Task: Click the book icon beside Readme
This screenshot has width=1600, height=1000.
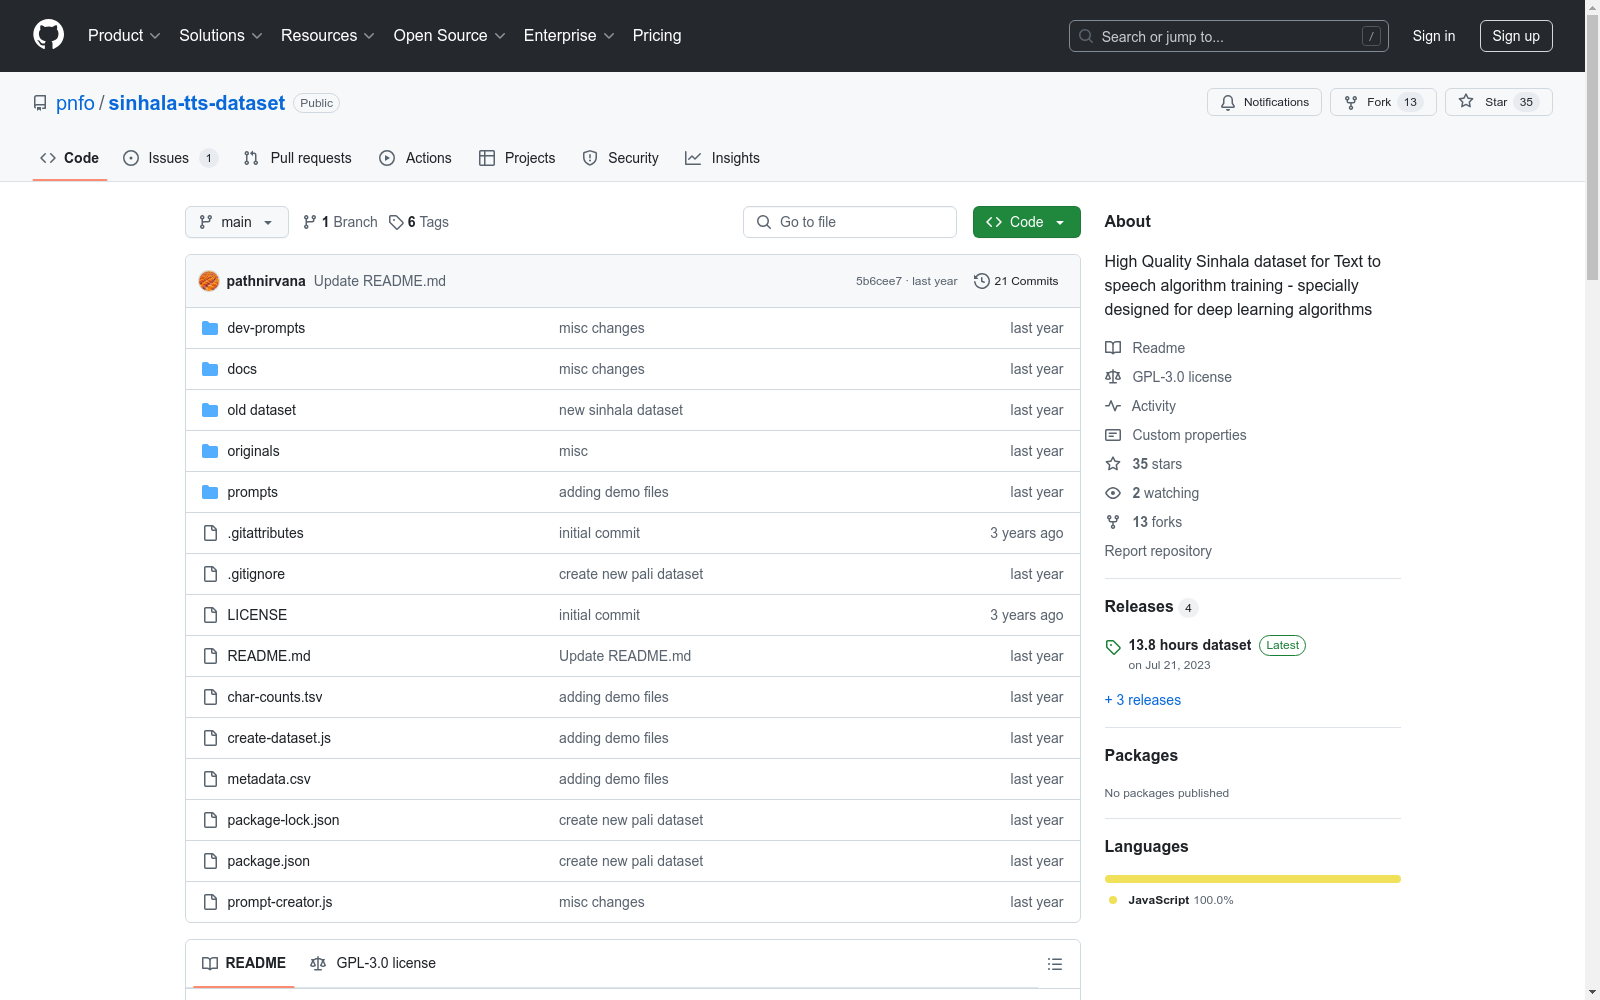Action: pos(1113,348)
